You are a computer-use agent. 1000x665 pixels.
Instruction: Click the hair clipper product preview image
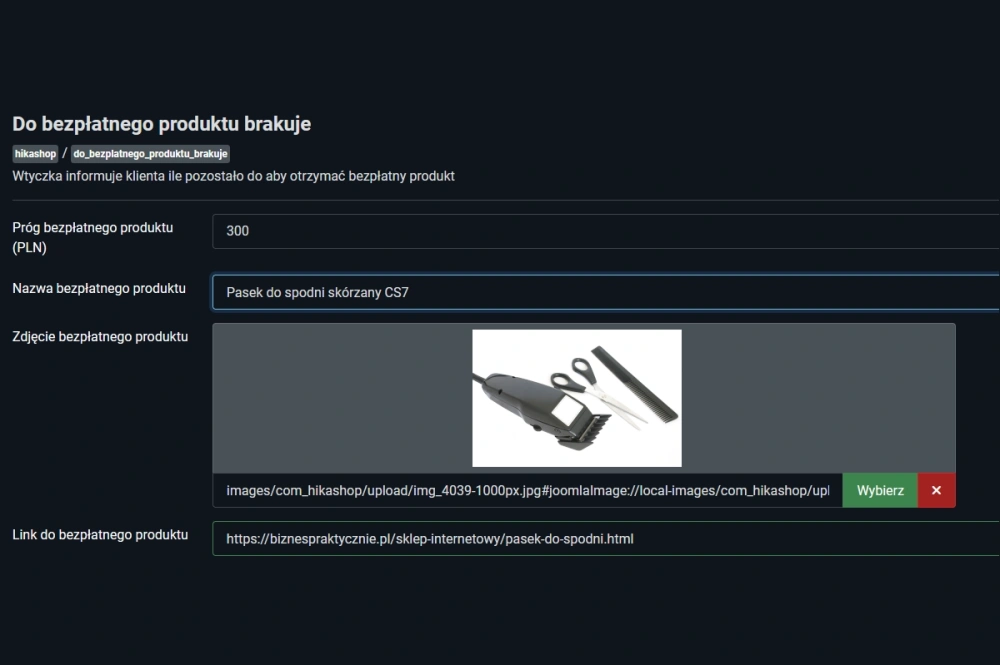coord(577,398)
